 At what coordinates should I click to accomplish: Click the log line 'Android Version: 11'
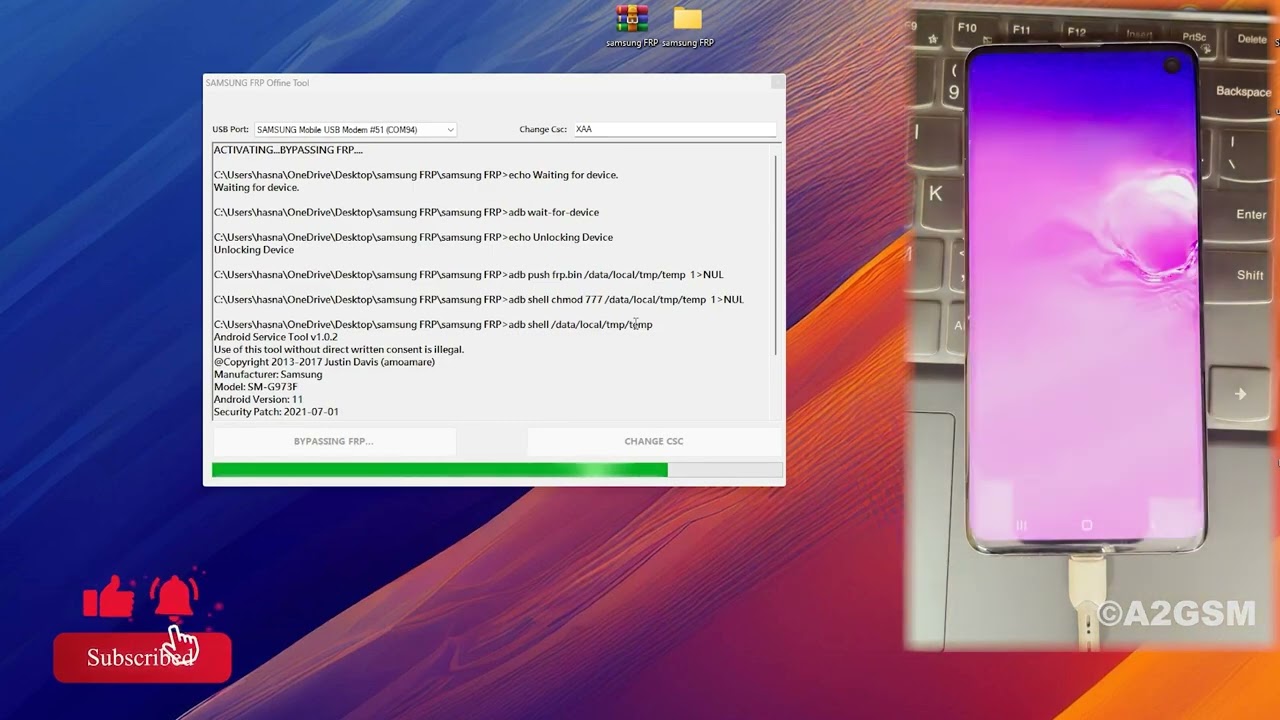pos(258,399)
